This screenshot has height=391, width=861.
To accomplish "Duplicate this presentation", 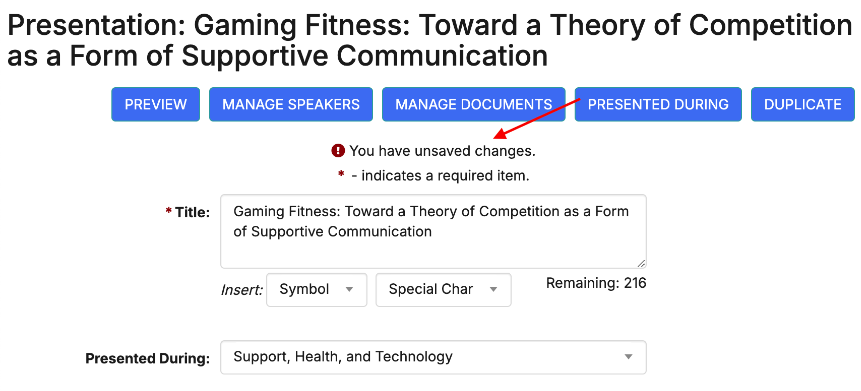I will [802, 104].
